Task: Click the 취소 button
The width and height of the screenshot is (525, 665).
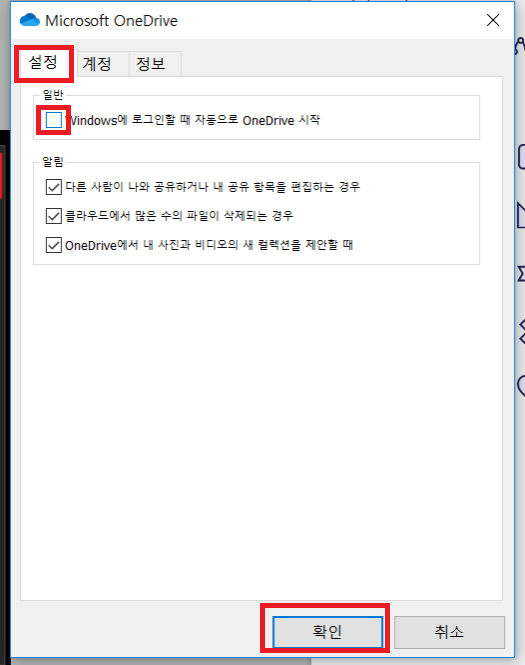Action: coord(449,632)
